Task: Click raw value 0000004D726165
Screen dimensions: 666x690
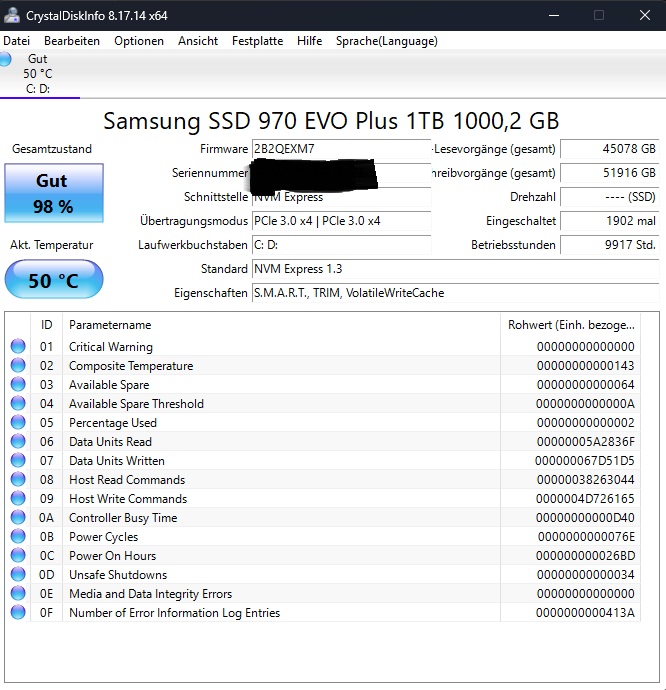Action: 585,499
